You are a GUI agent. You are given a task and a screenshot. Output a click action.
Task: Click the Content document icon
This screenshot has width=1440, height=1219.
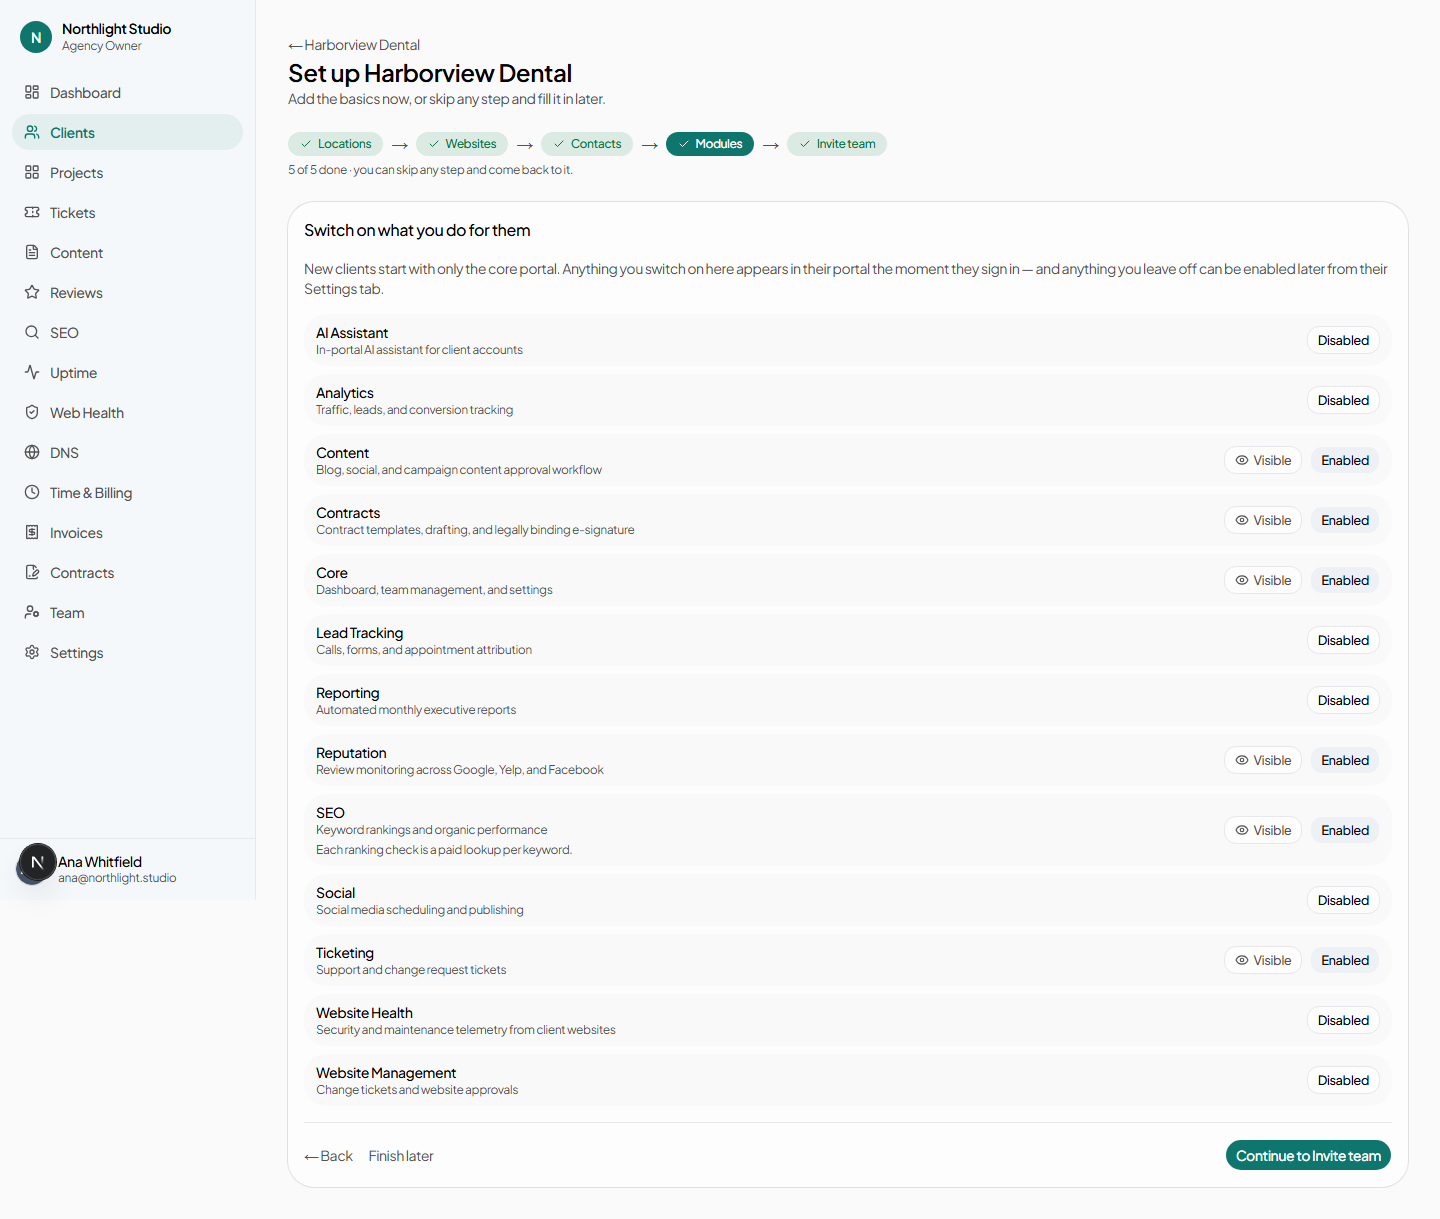click(x=32, y=252)
